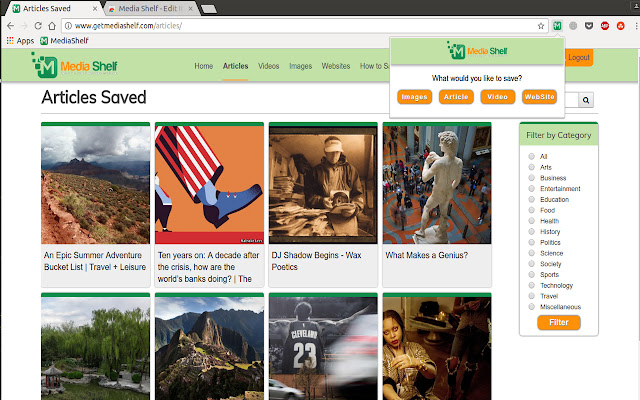This screenshot has height=400, width=640.
Task: Select the Sports category radio
Action: [531, 274]
